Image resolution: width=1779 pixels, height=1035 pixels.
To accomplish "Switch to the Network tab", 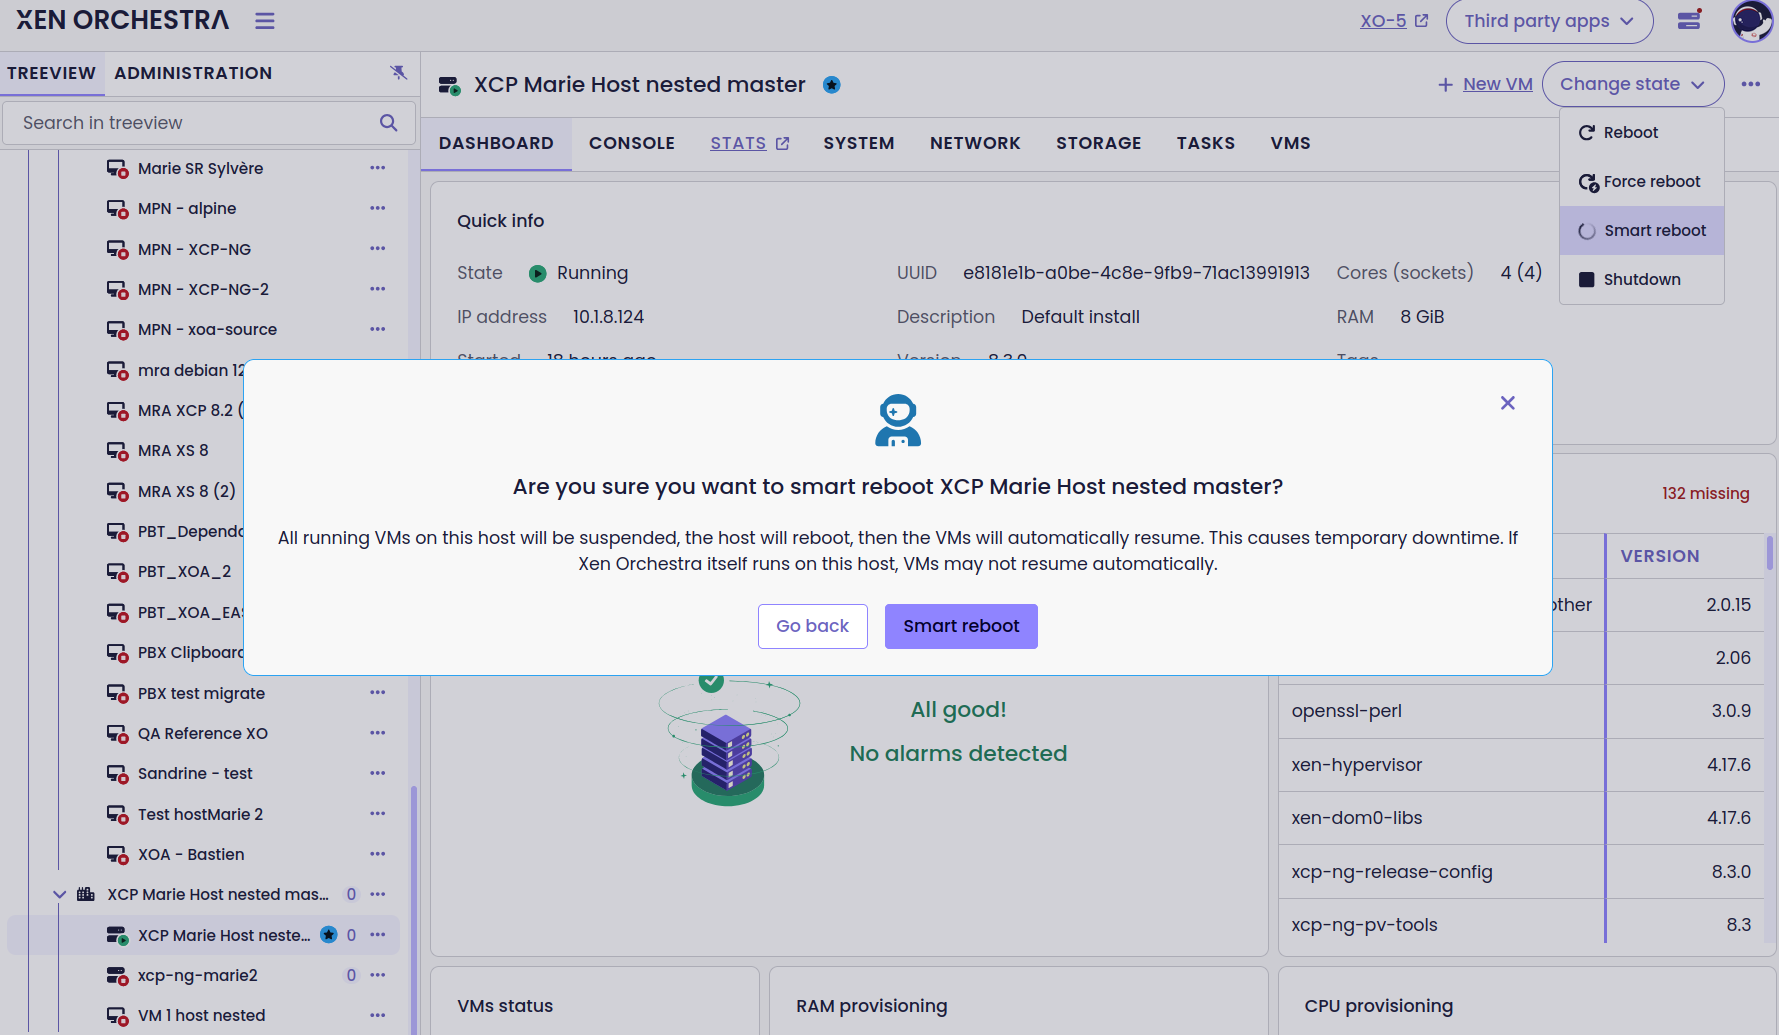I will (x=975, y=143).
